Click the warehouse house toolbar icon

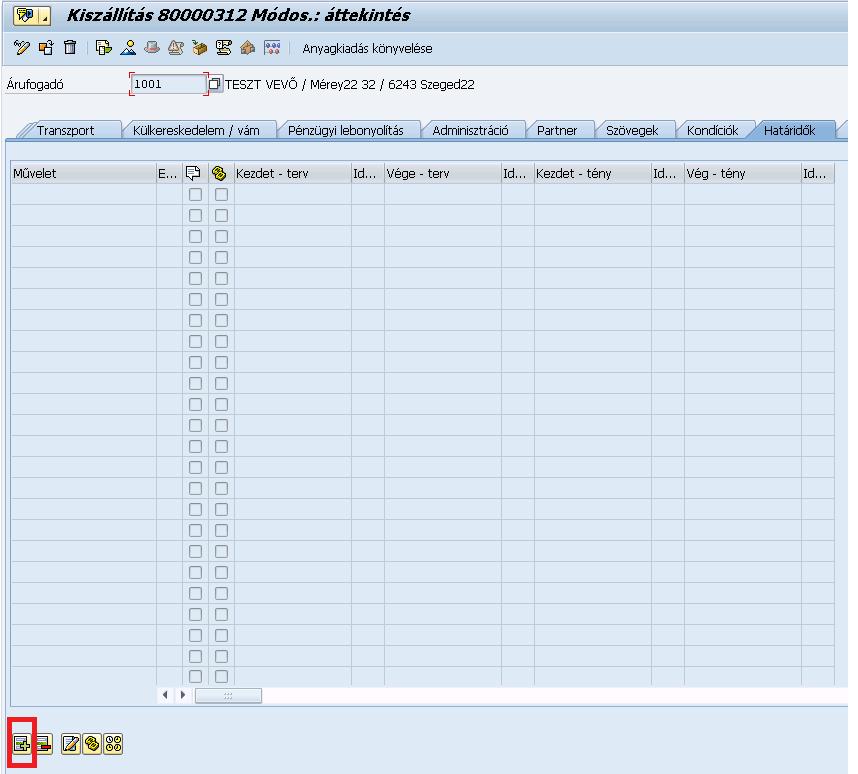pos(248,48)
